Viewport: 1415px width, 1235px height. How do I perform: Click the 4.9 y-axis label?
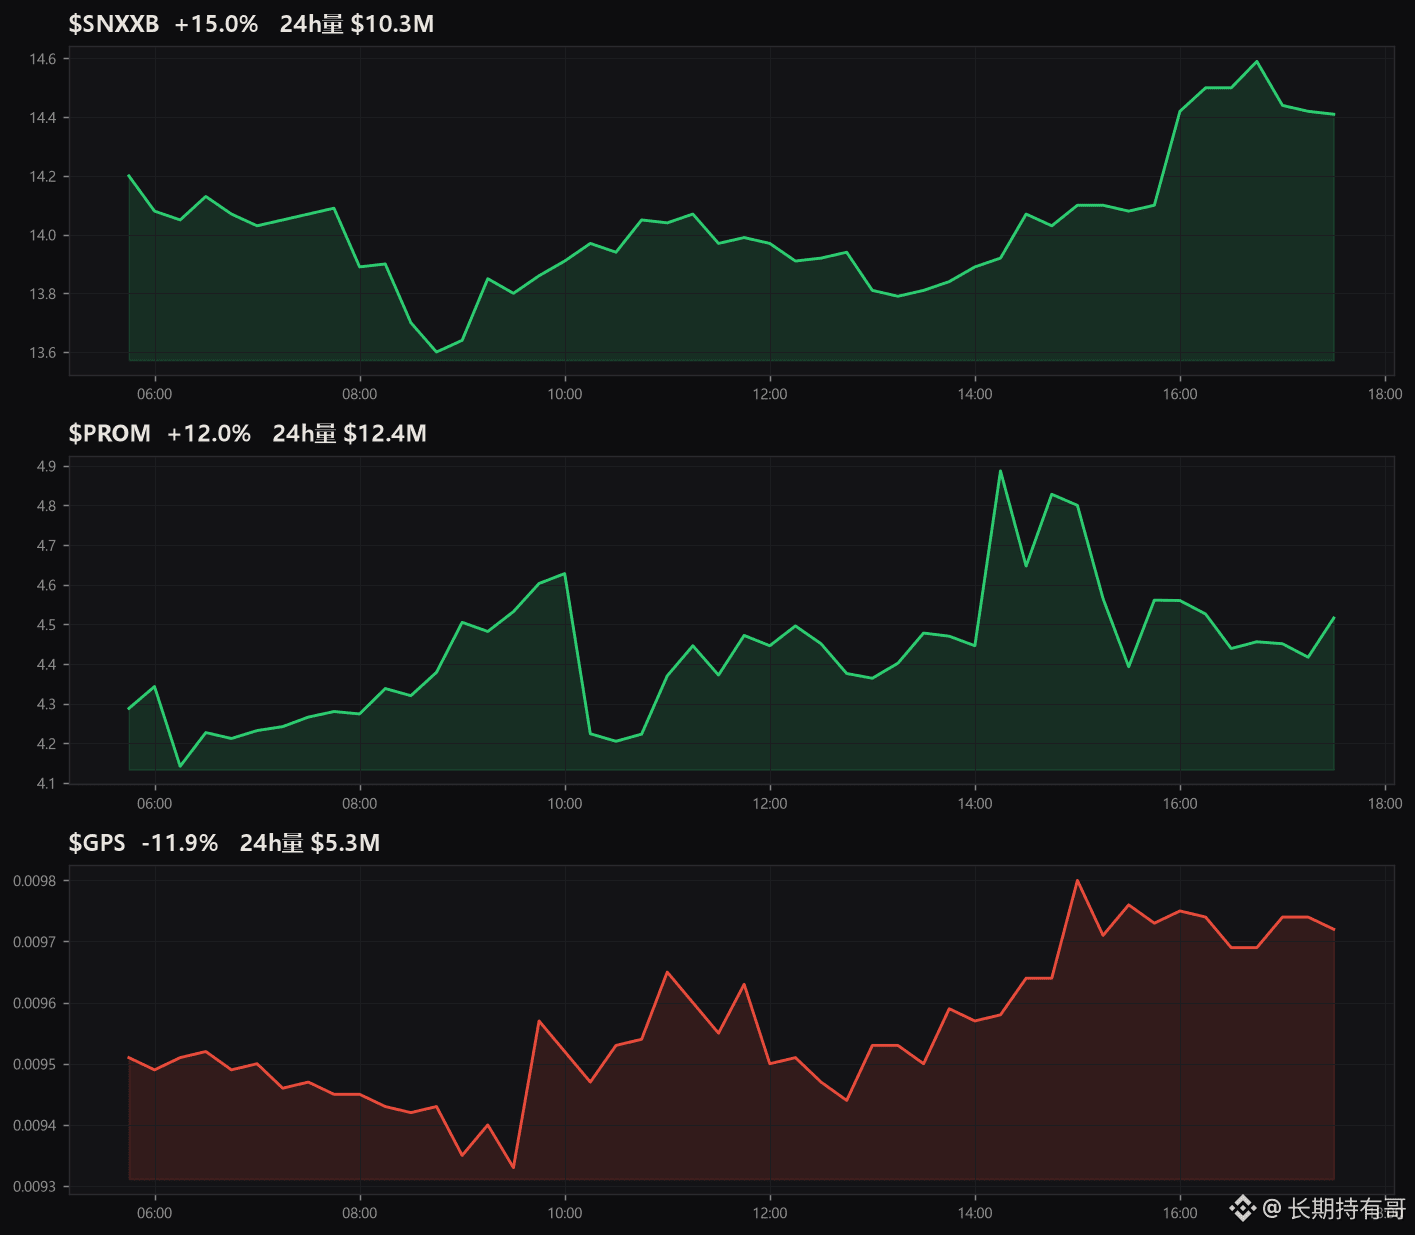(x=47, y=466)
